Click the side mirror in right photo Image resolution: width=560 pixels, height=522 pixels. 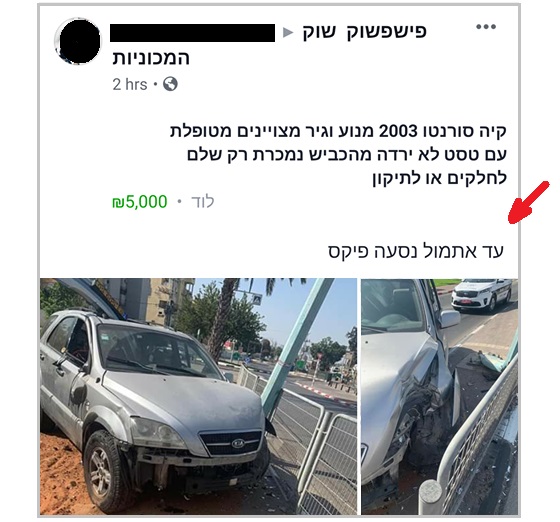[449, 318]
